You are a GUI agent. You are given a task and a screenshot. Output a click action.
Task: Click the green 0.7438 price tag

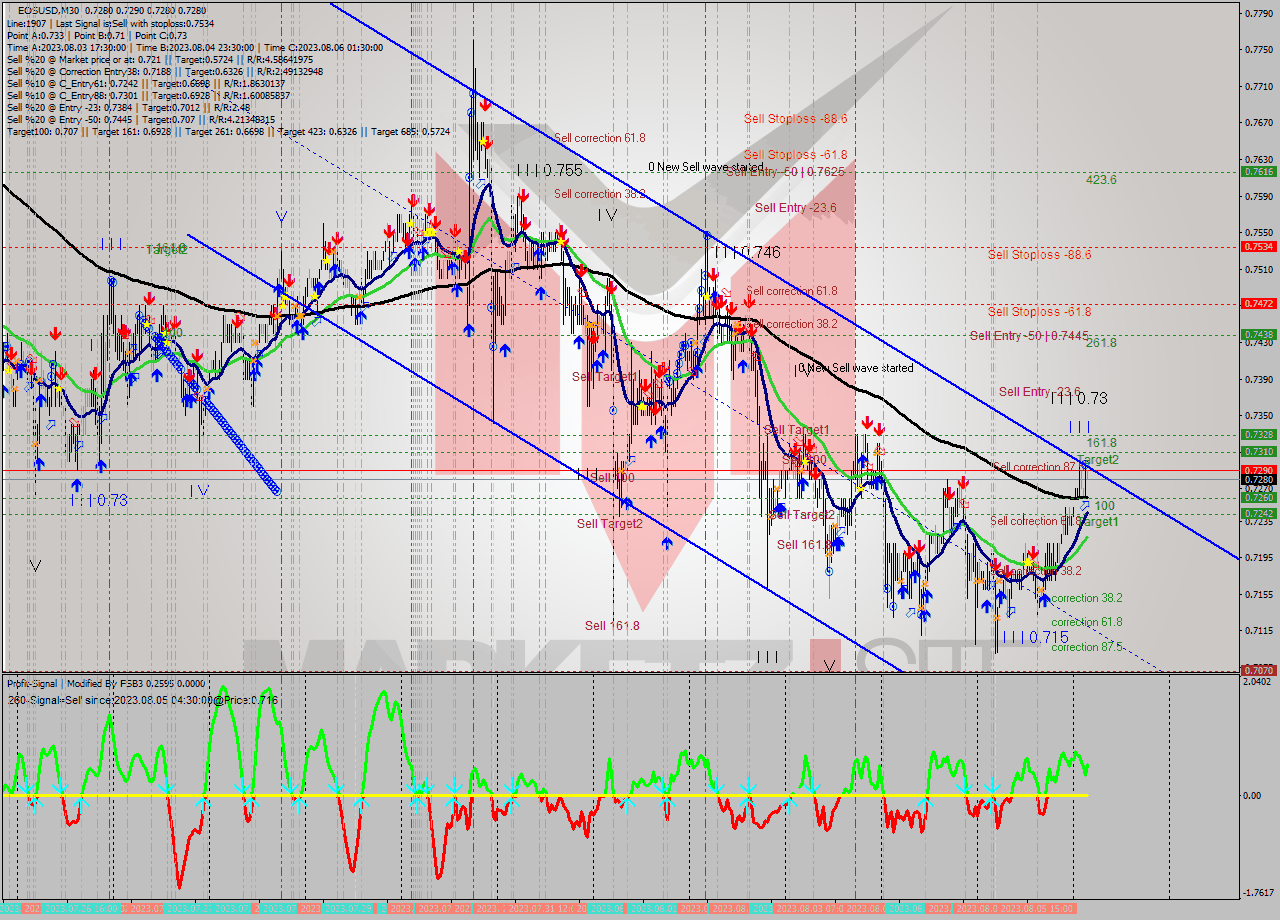coord(1258,334)
